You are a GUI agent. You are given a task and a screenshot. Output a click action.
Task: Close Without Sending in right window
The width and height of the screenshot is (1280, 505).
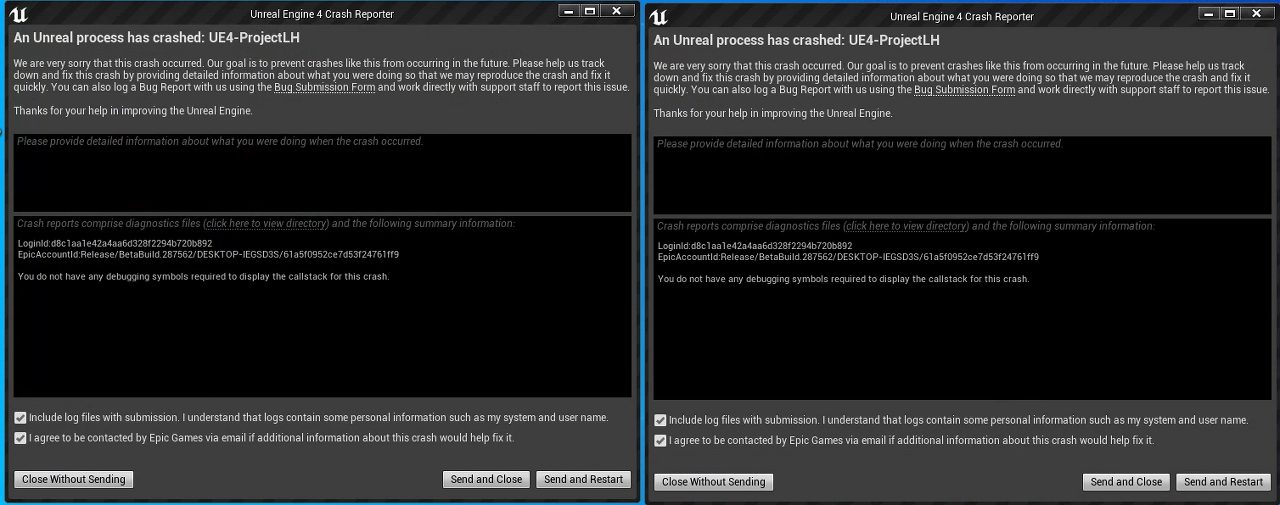coord(714,481)
